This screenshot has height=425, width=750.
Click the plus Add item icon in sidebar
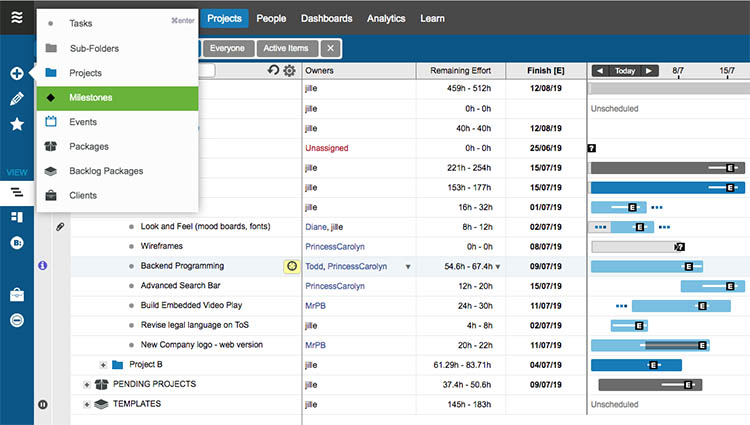17,73
